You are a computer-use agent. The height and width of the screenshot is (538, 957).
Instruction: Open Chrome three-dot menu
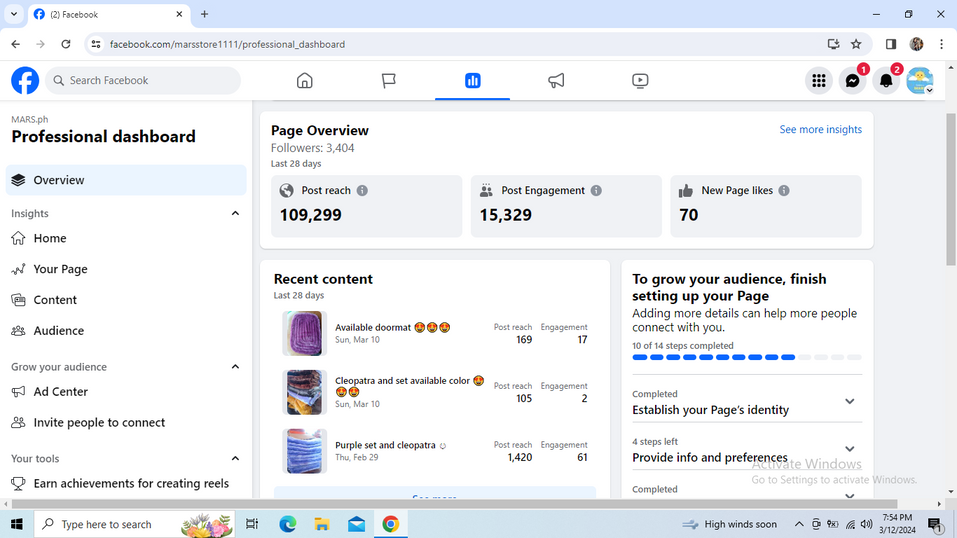tap(942, 44)
